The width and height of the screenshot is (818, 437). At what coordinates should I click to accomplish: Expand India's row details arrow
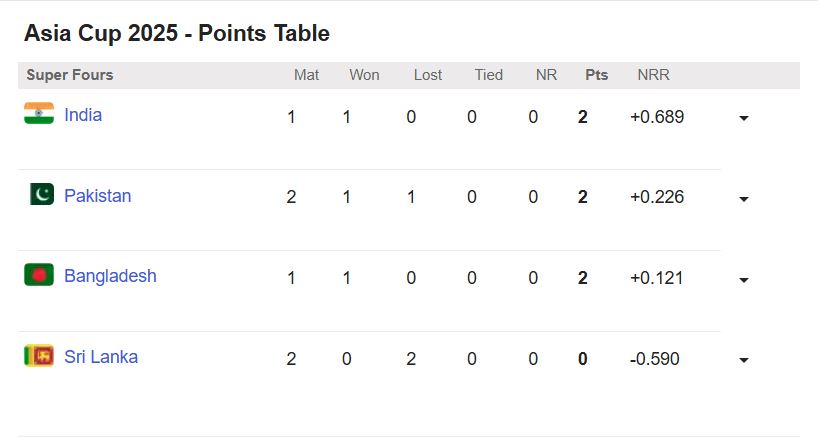pos(743,118)
